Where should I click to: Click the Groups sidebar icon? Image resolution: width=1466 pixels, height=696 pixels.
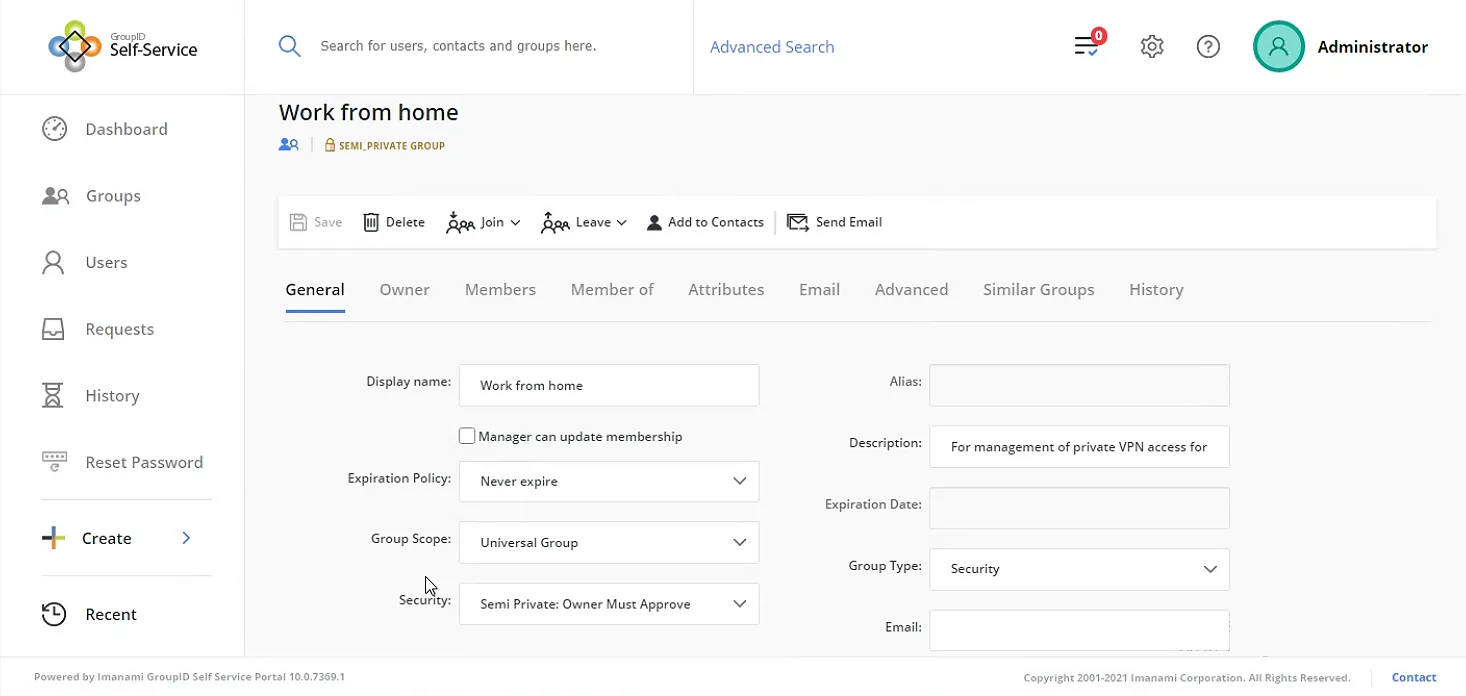pos(55,196)
